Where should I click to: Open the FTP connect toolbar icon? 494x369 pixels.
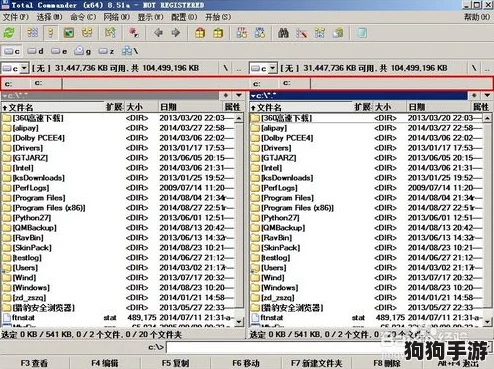pos(242,33)
